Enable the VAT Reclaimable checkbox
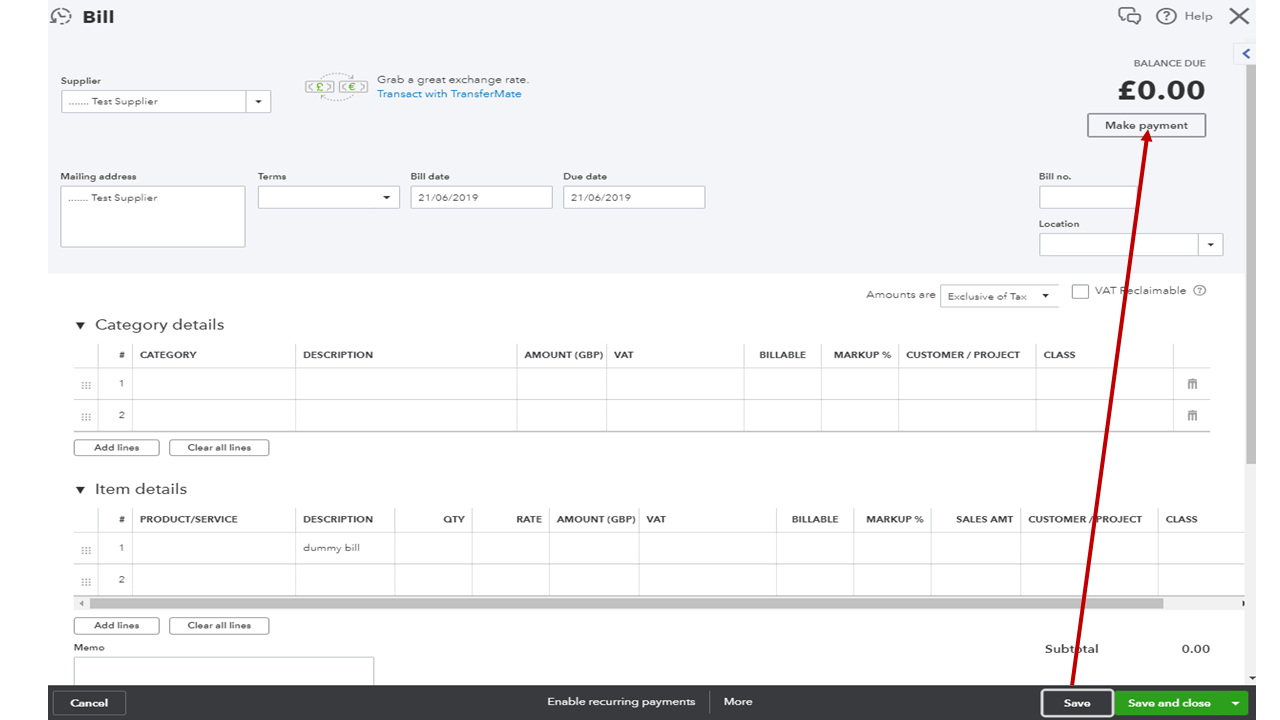 tap(1080, 290)
